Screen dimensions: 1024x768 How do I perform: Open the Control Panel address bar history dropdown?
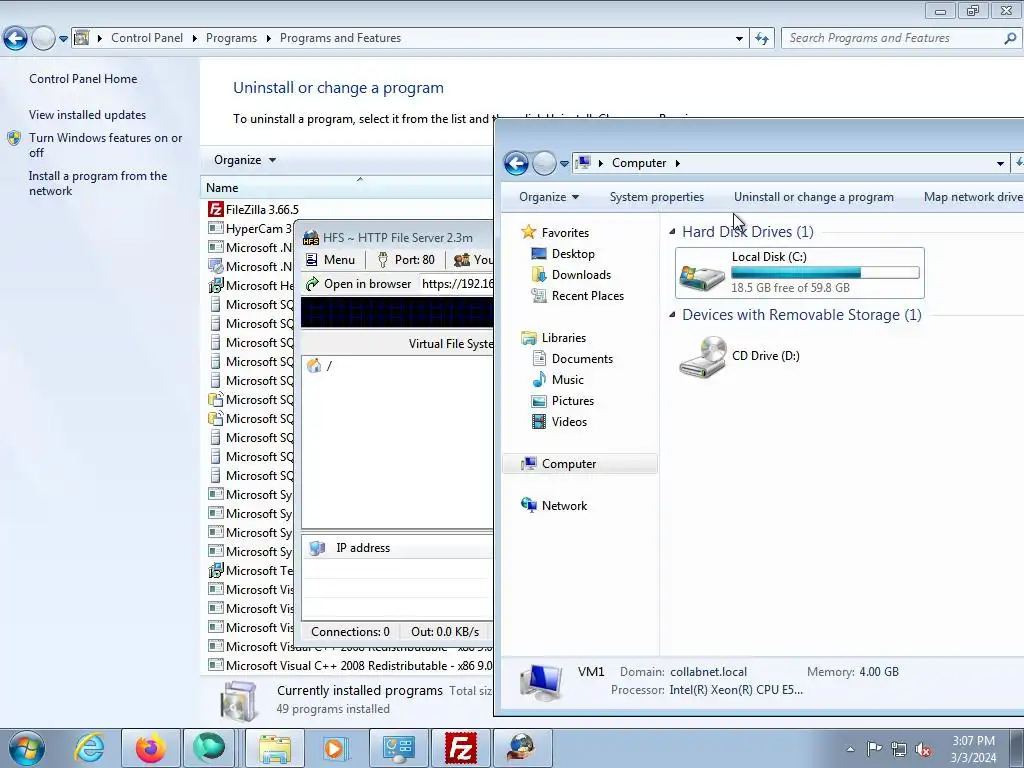coord(739,39)
